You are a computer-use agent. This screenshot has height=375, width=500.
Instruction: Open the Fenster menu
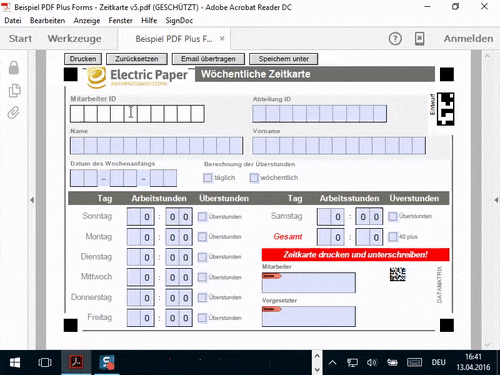[x=120, y=21]
